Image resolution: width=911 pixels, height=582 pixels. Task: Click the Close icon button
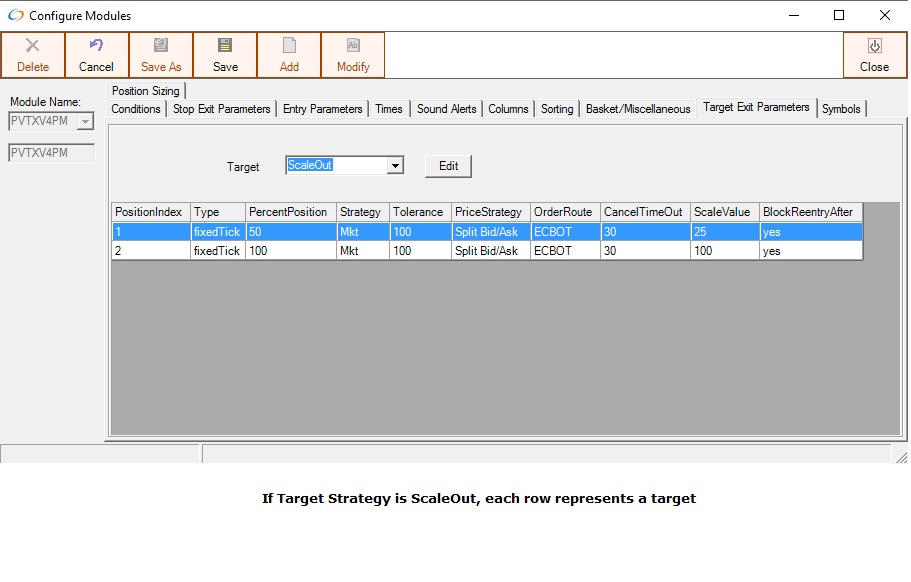click(x=874, y=46)
